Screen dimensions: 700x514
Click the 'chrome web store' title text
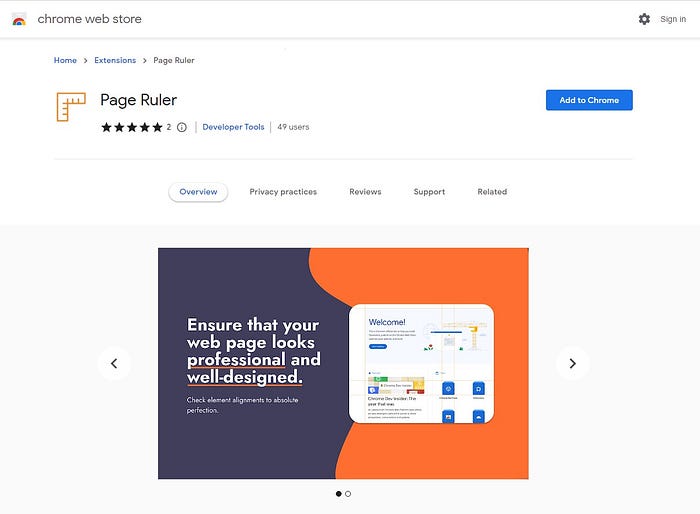(89, 19)
